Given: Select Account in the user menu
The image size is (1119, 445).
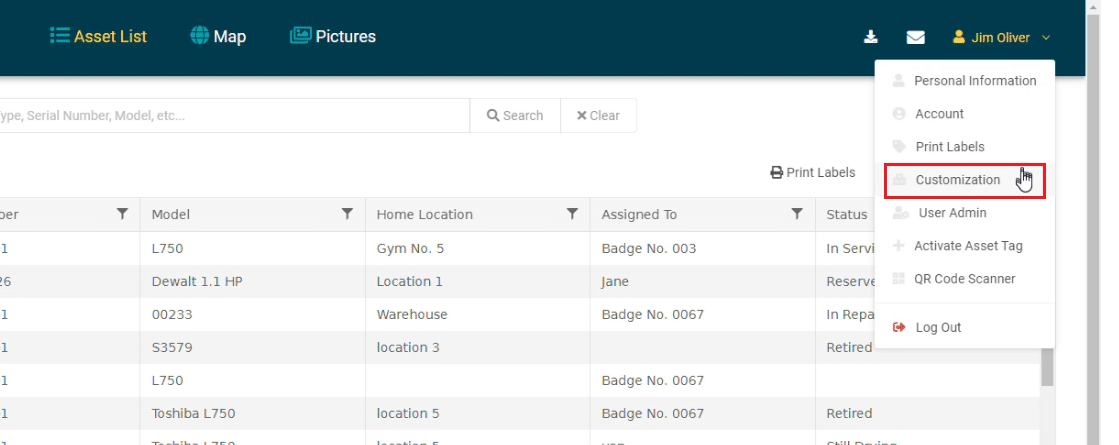Looking at the screenshot, I should click(x=939, y=114).
